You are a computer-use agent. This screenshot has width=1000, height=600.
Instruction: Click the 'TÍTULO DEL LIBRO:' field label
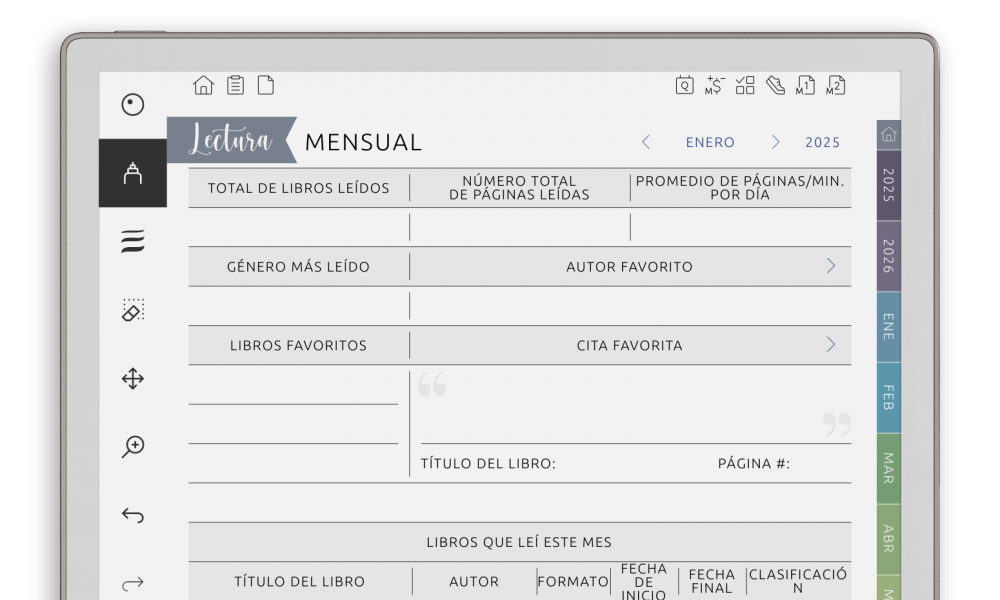tap(488, 464)
